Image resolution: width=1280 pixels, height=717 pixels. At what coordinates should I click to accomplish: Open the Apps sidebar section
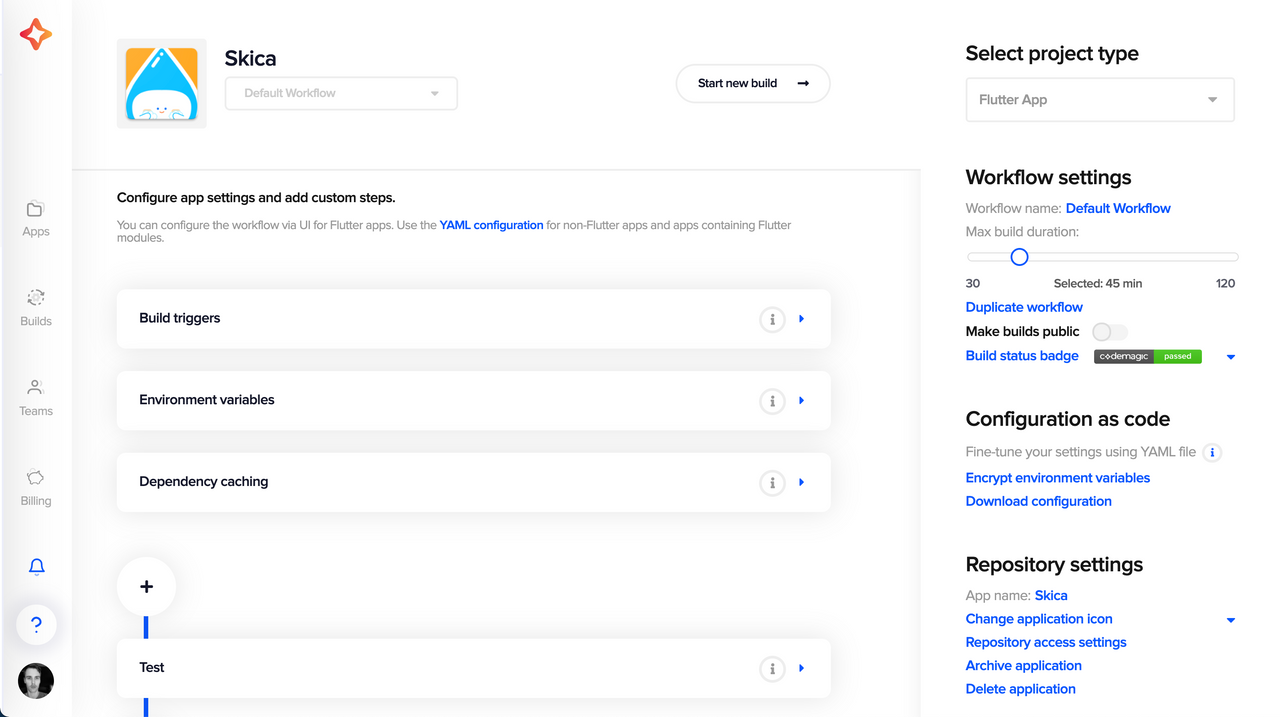pyautogui.click(x=36, y=218)
